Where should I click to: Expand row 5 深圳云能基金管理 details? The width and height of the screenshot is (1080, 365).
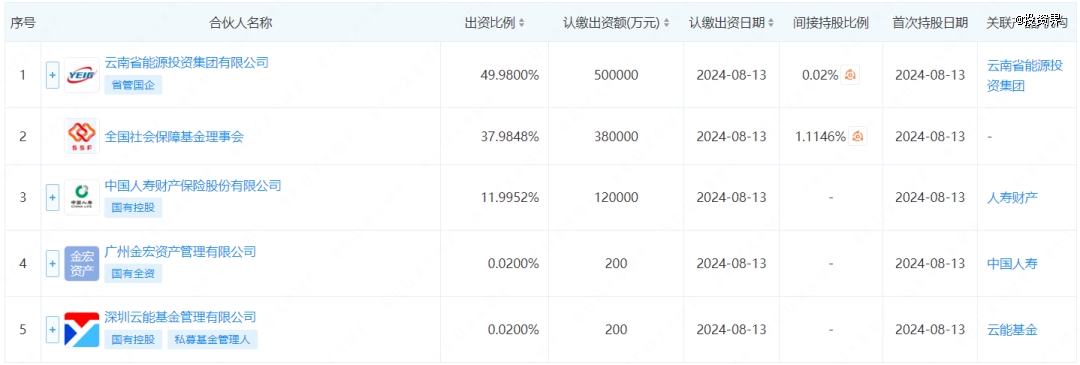pos(52,330)
